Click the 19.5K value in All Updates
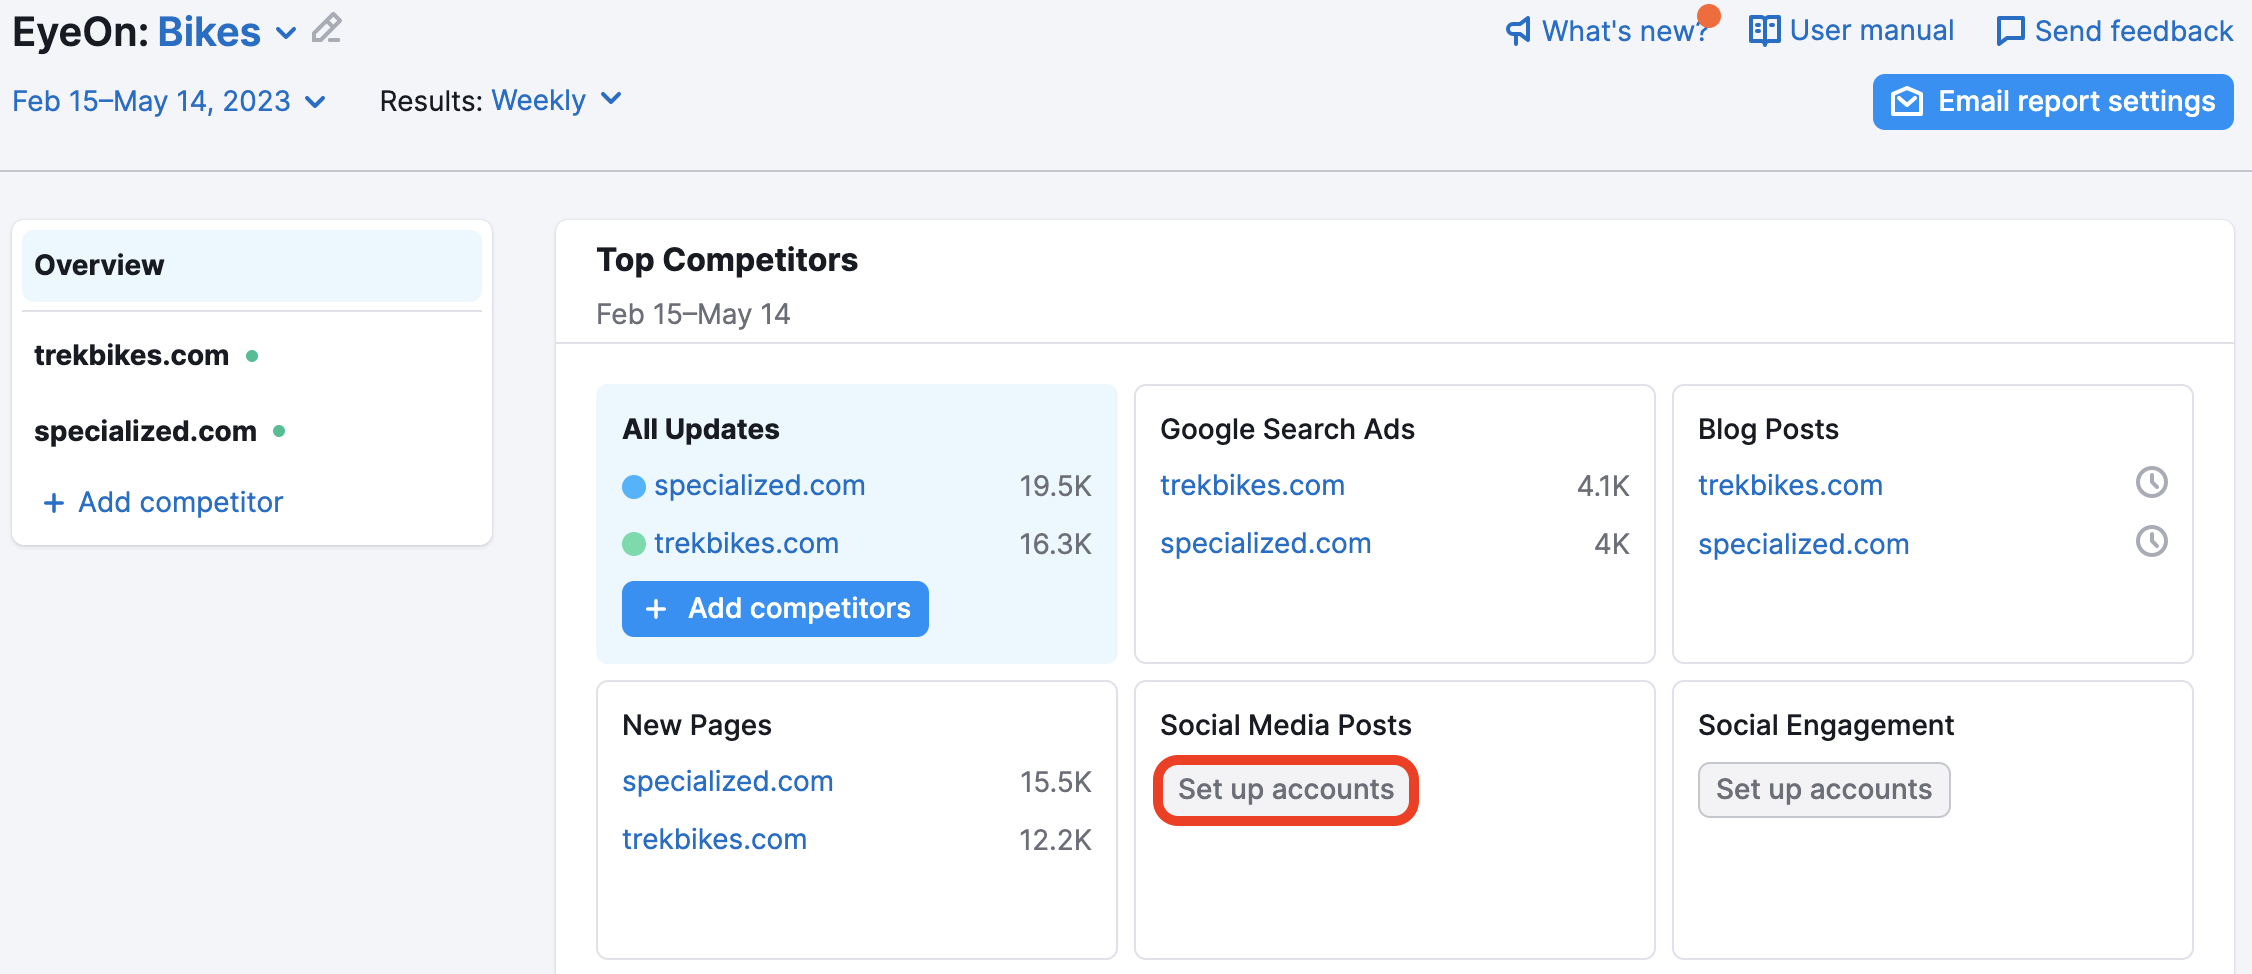 (1055, 487)
